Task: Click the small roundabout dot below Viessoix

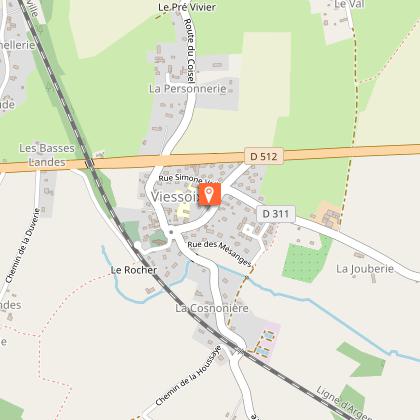Action: point(171,232)
